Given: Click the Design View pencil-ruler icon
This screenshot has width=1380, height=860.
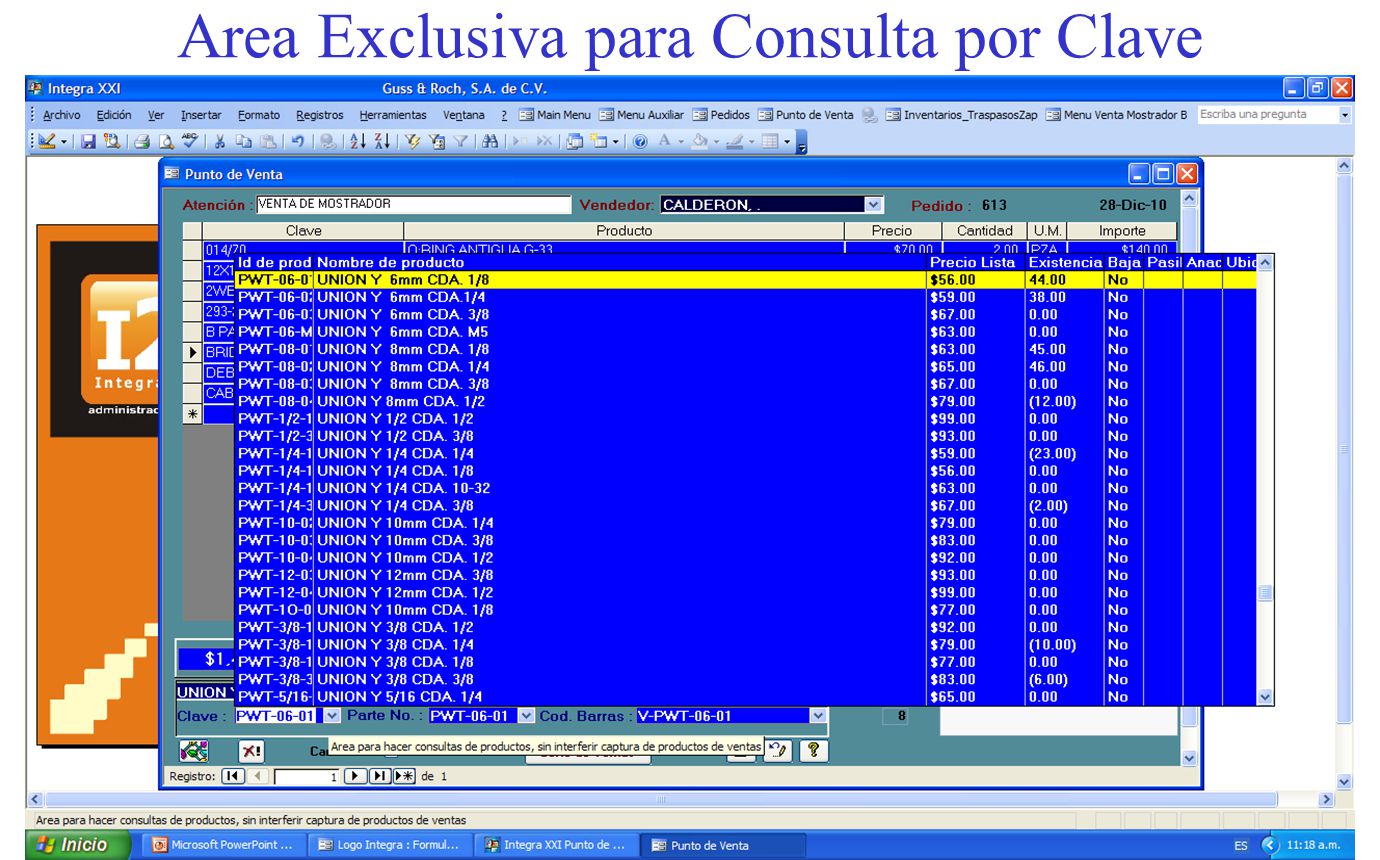Looking at the screenshot, I should 46,143.
